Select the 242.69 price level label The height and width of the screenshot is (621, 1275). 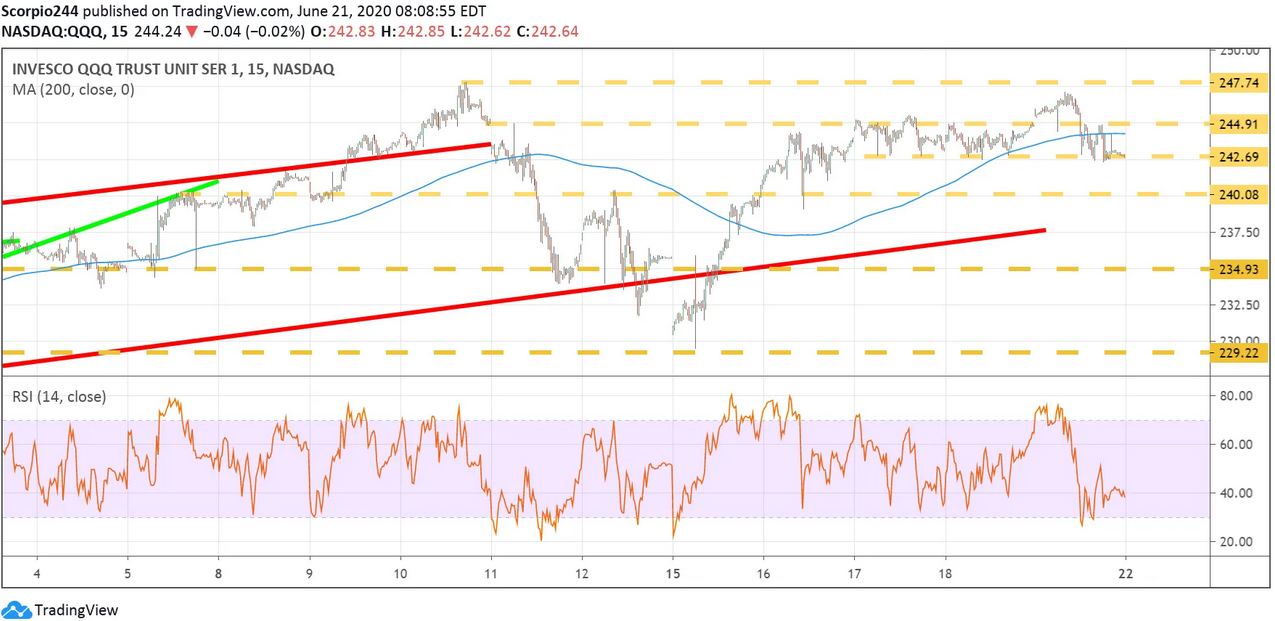[x=1239, y=157]
